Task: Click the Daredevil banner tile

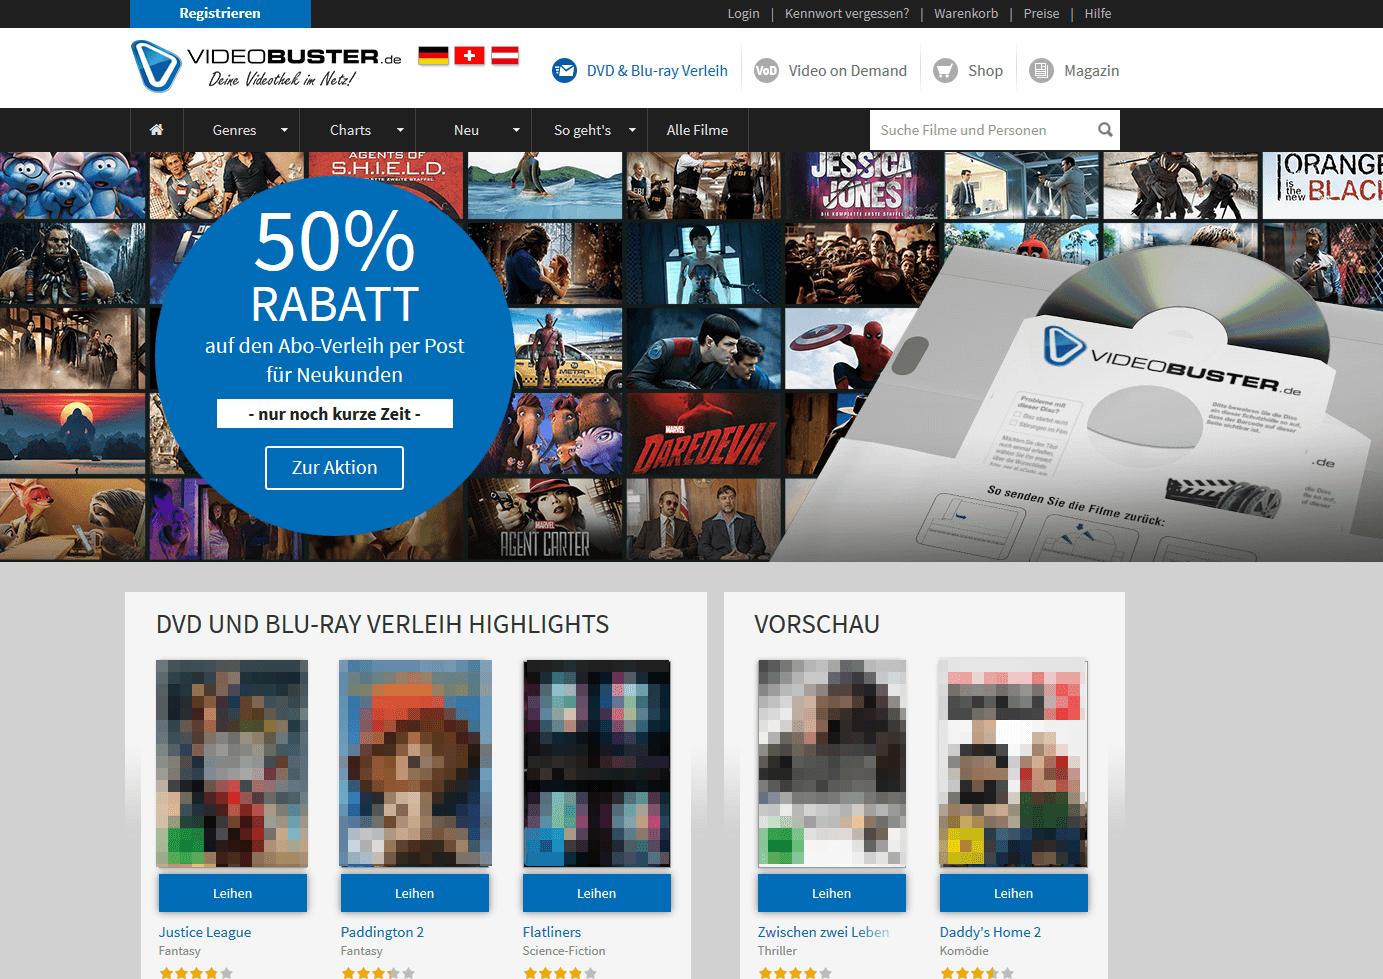Action: (703, 433)
